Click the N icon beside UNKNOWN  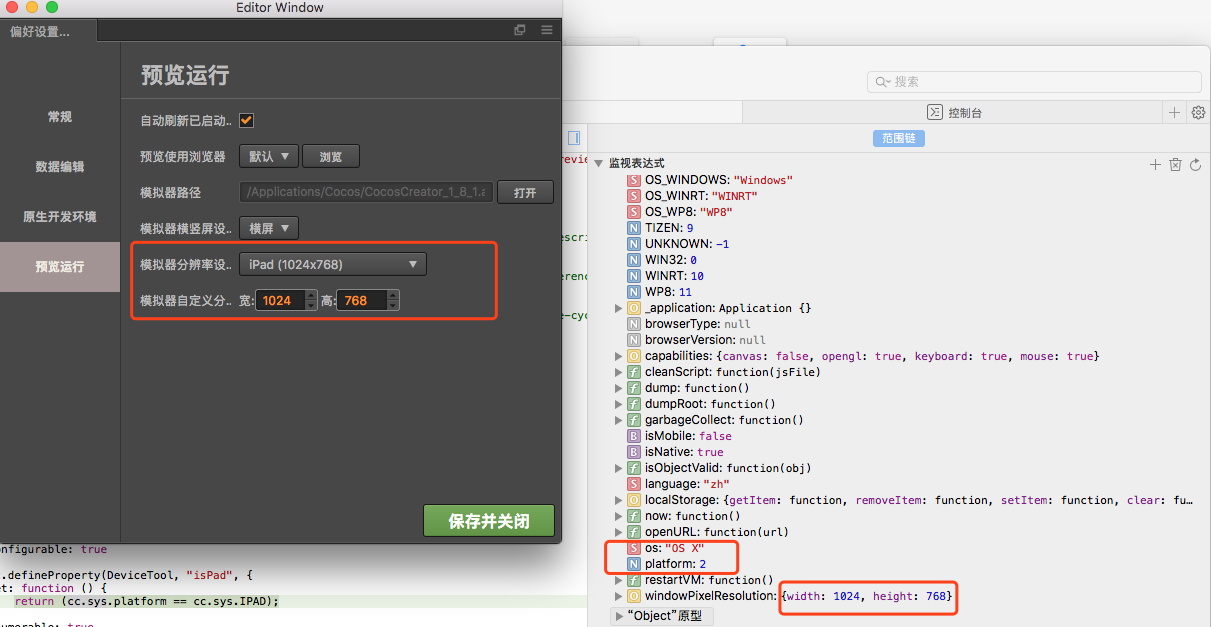coord(634,244)
